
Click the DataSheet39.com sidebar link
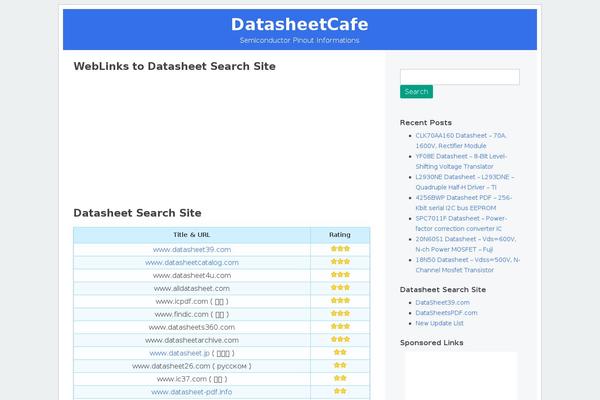(442, 302)
